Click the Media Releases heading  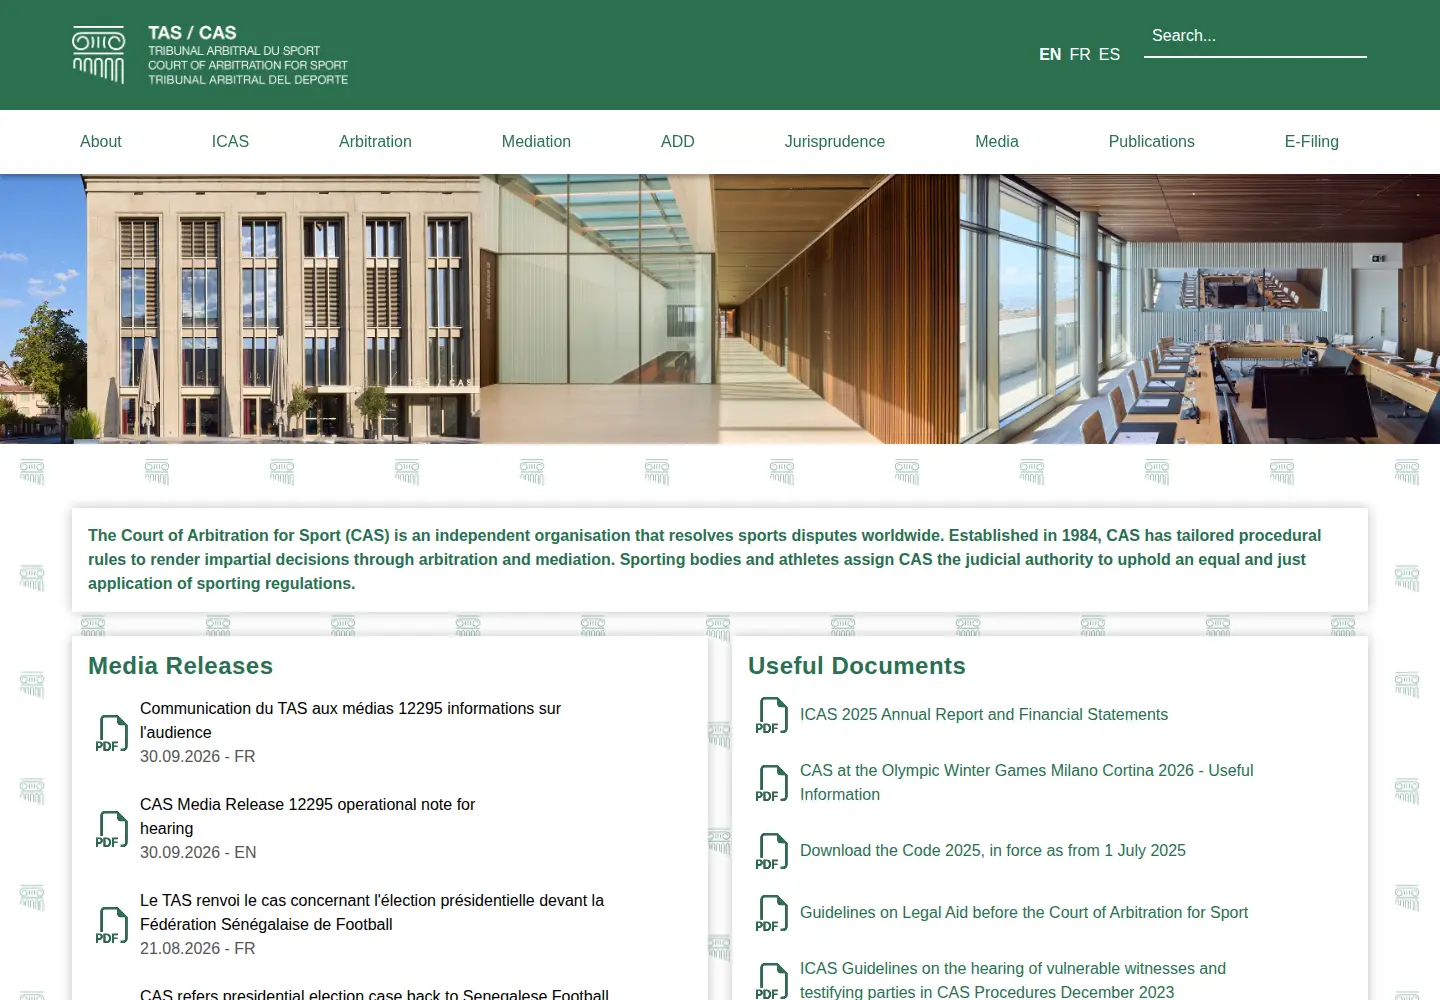pyautogui.click(x=180, y=666)
